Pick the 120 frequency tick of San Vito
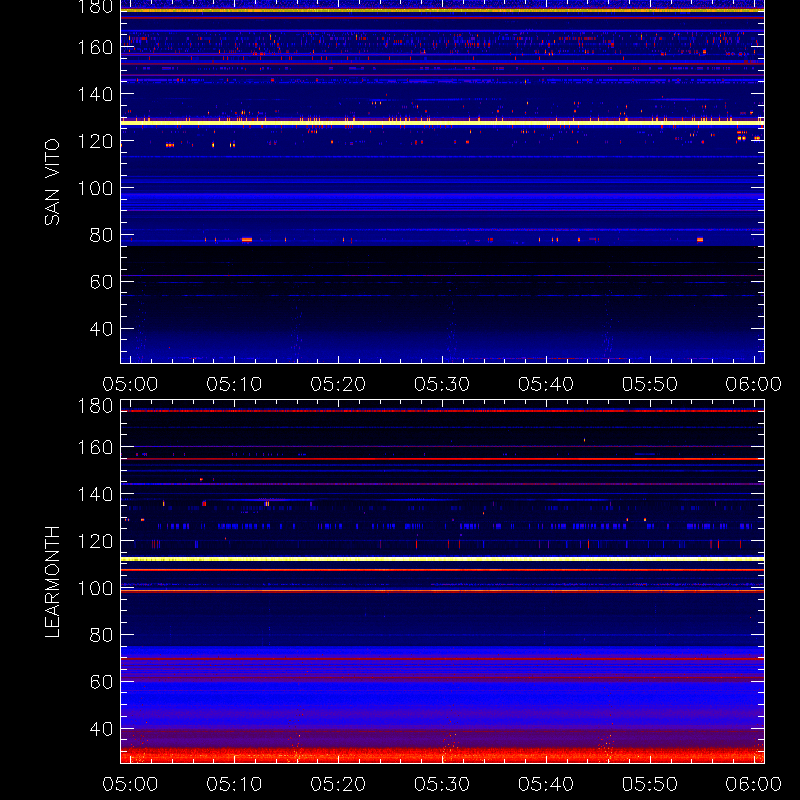800x800 pixels. (95, 141)
